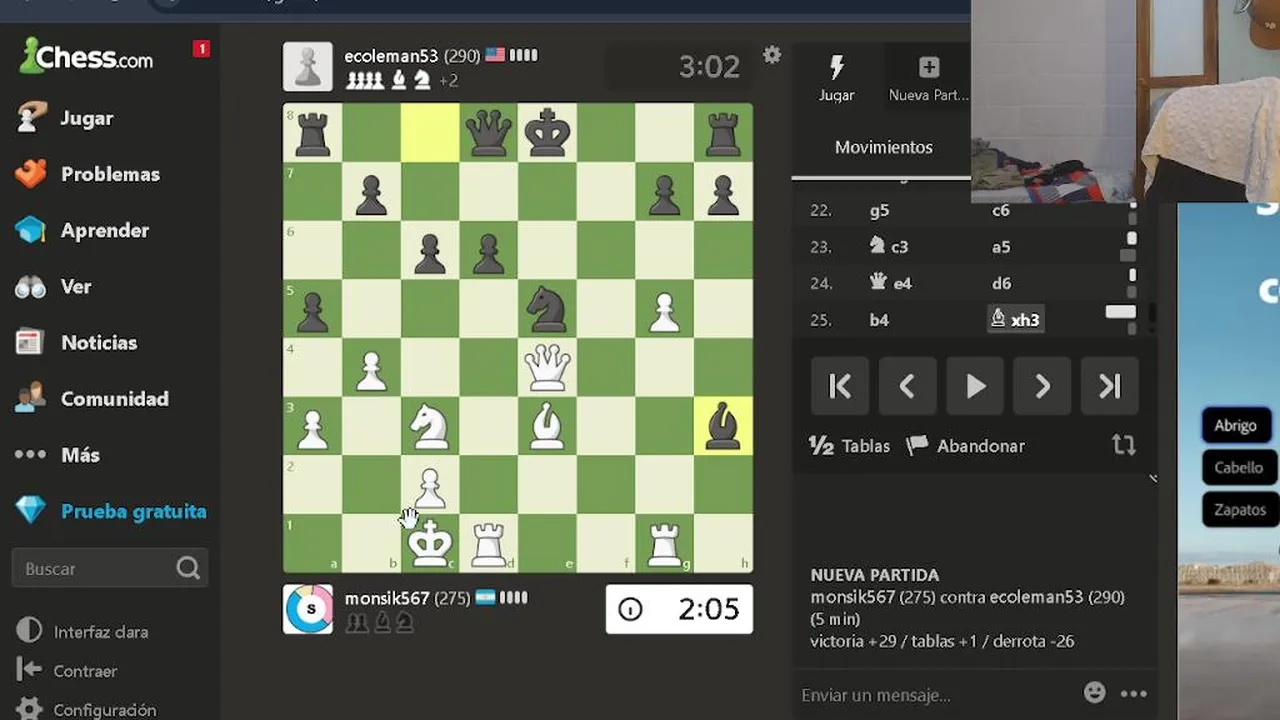Screen dimensions: 1280x720
Task: Offer a draw with Tablas
Action: 849,446
